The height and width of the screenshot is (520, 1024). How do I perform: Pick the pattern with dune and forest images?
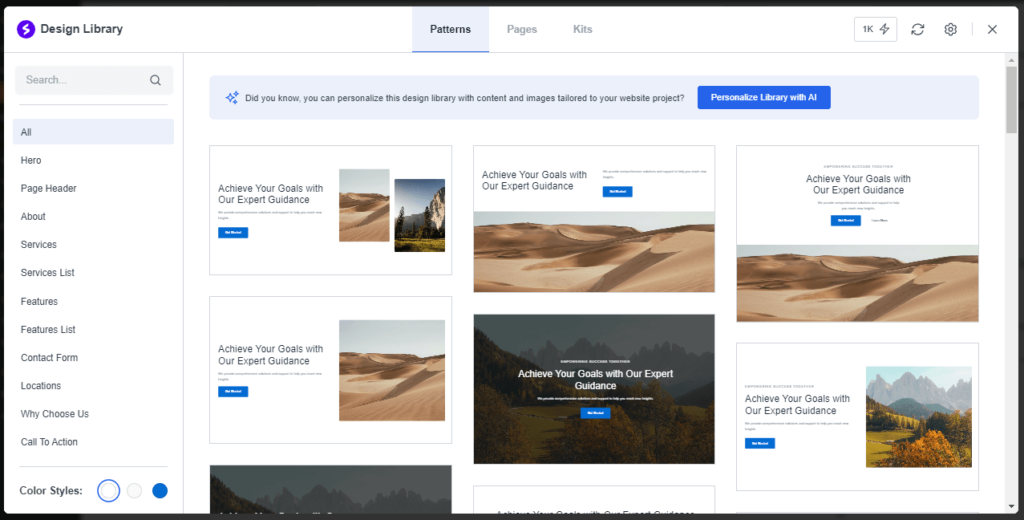click(x=330, y=210)
